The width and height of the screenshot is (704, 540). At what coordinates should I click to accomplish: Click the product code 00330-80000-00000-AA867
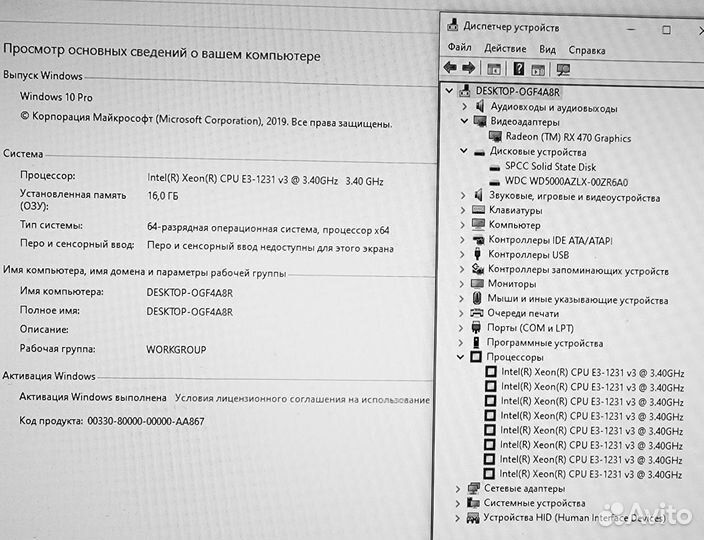145,421
